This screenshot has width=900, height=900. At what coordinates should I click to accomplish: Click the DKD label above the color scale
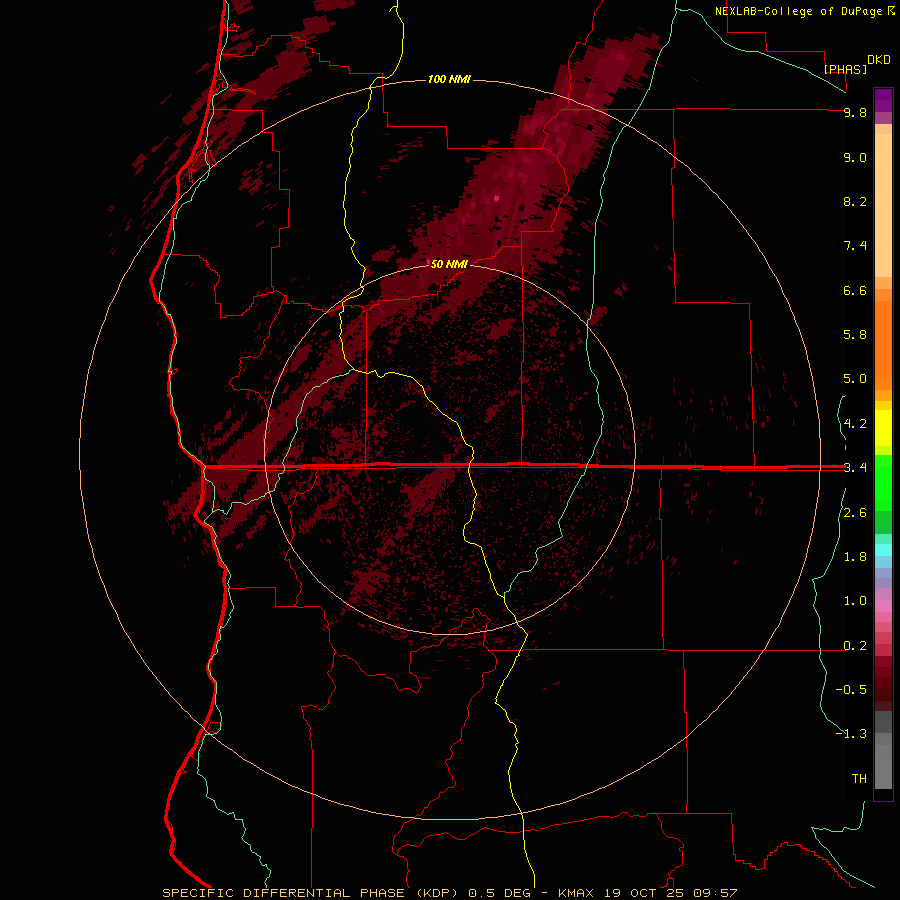pyautogui.click(x=879, y=60)
